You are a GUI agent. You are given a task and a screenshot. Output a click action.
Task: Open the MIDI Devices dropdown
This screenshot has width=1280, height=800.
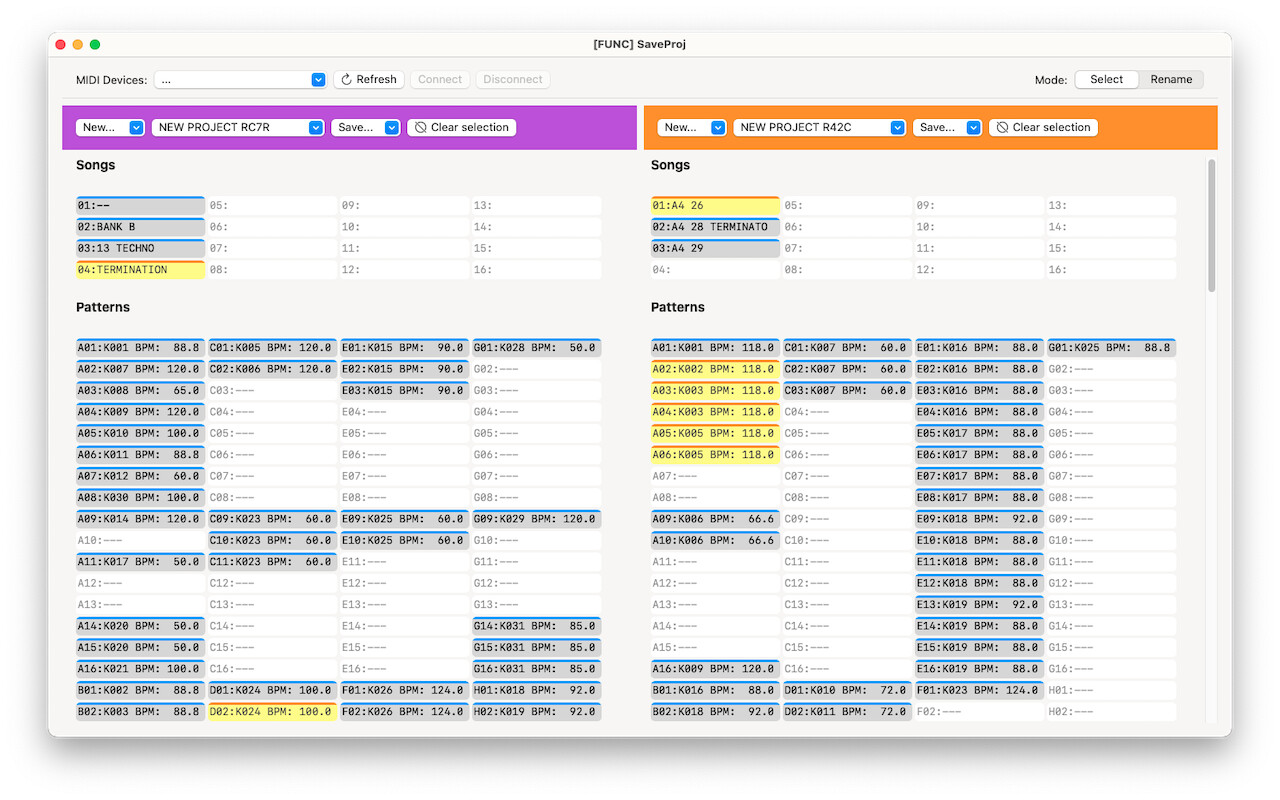(240, 80)
